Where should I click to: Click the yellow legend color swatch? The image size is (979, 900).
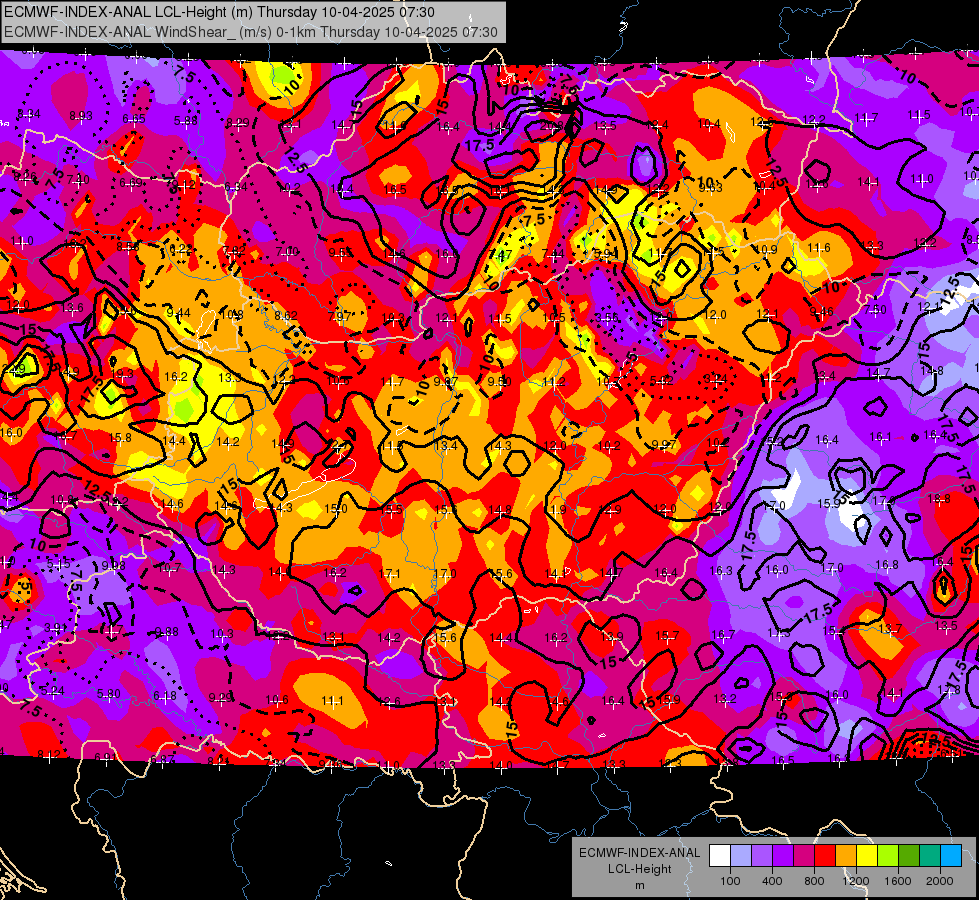pyautogui.click(x=867, y=856)
